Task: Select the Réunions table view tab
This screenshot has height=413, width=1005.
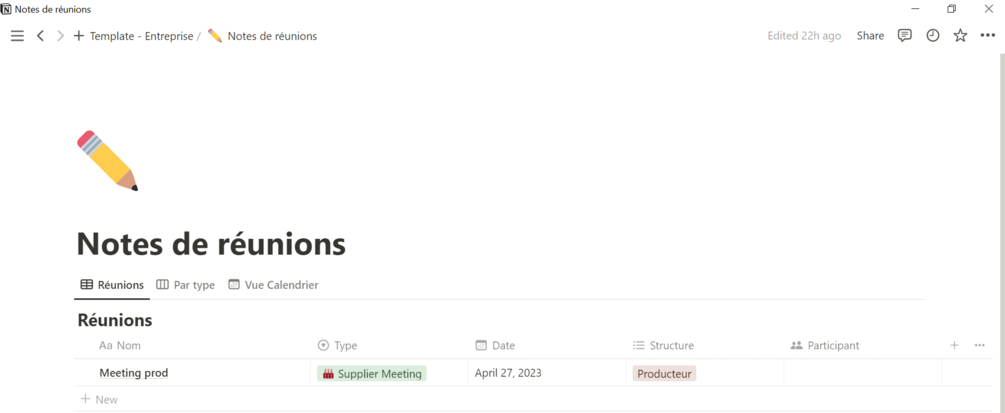Action: [112, 285]
